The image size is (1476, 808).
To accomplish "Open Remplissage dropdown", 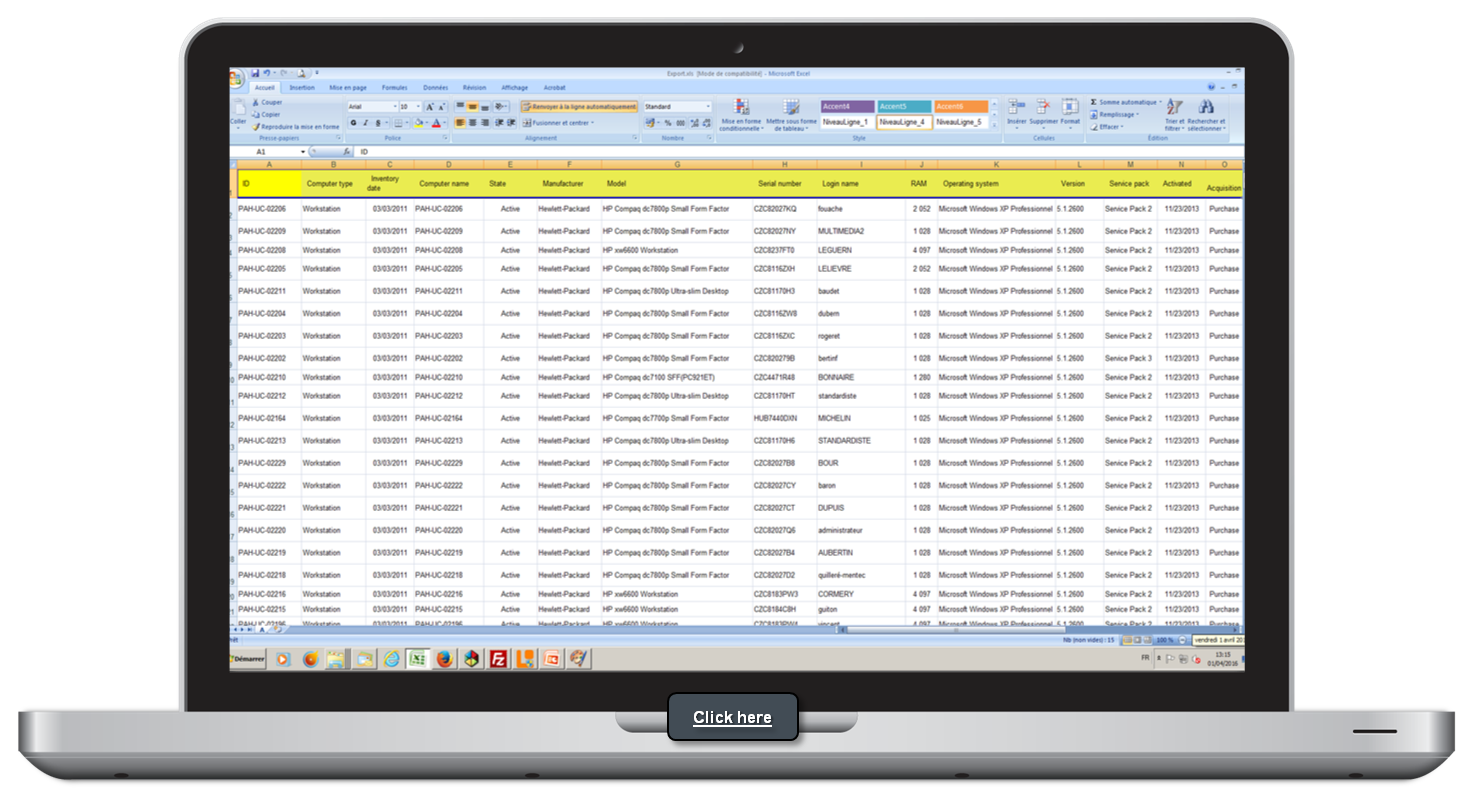I will (x=1115, y=115).
